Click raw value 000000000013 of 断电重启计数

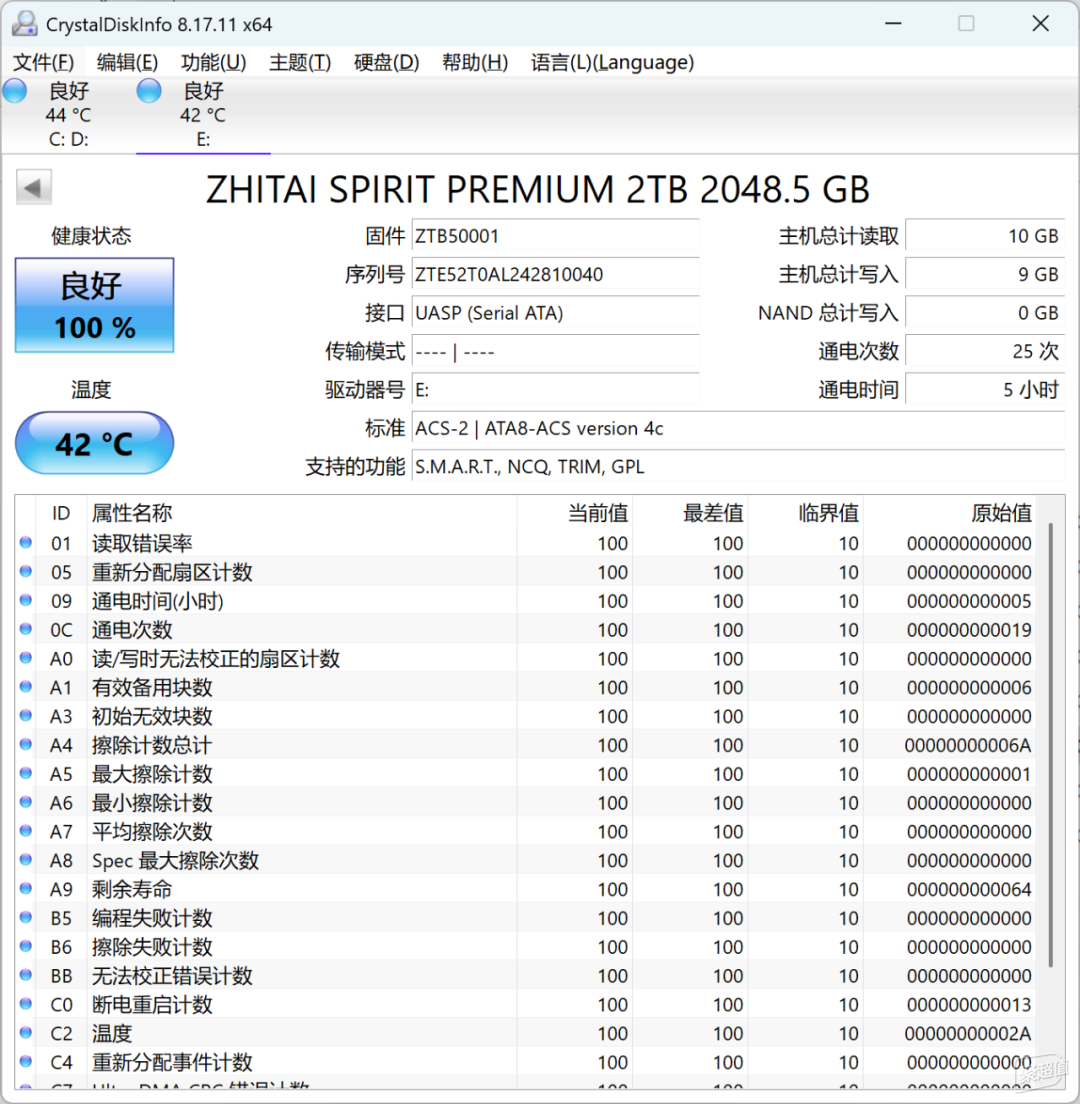(969, 1005)
